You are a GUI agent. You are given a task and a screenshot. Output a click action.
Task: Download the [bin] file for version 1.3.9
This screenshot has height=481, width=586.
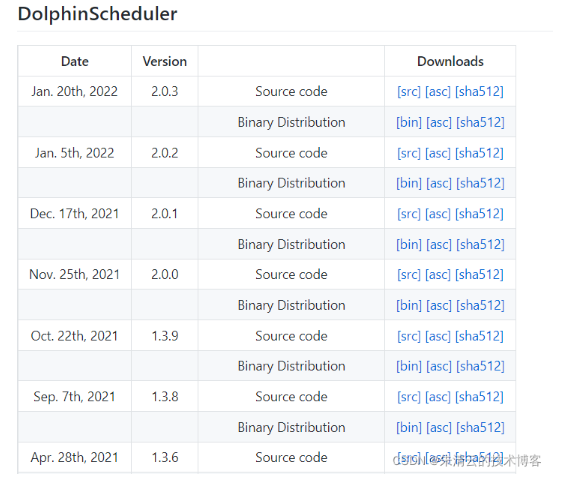(x=409, y=366)
